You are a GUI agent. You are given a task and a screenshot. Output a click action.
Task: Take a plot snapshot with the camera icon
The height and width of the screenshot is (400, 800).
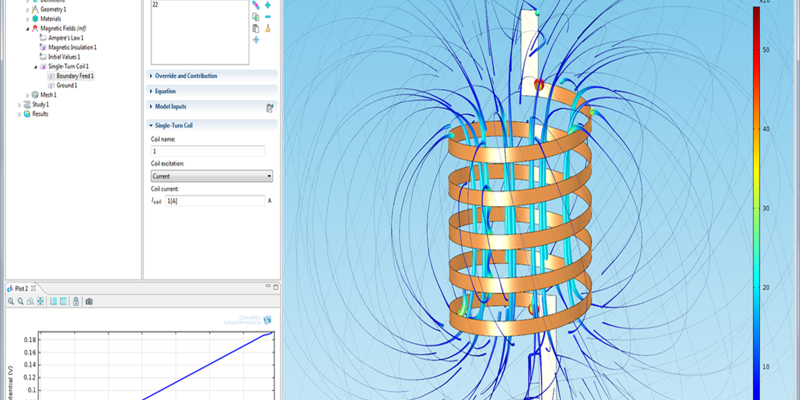[x=89, y=301]
